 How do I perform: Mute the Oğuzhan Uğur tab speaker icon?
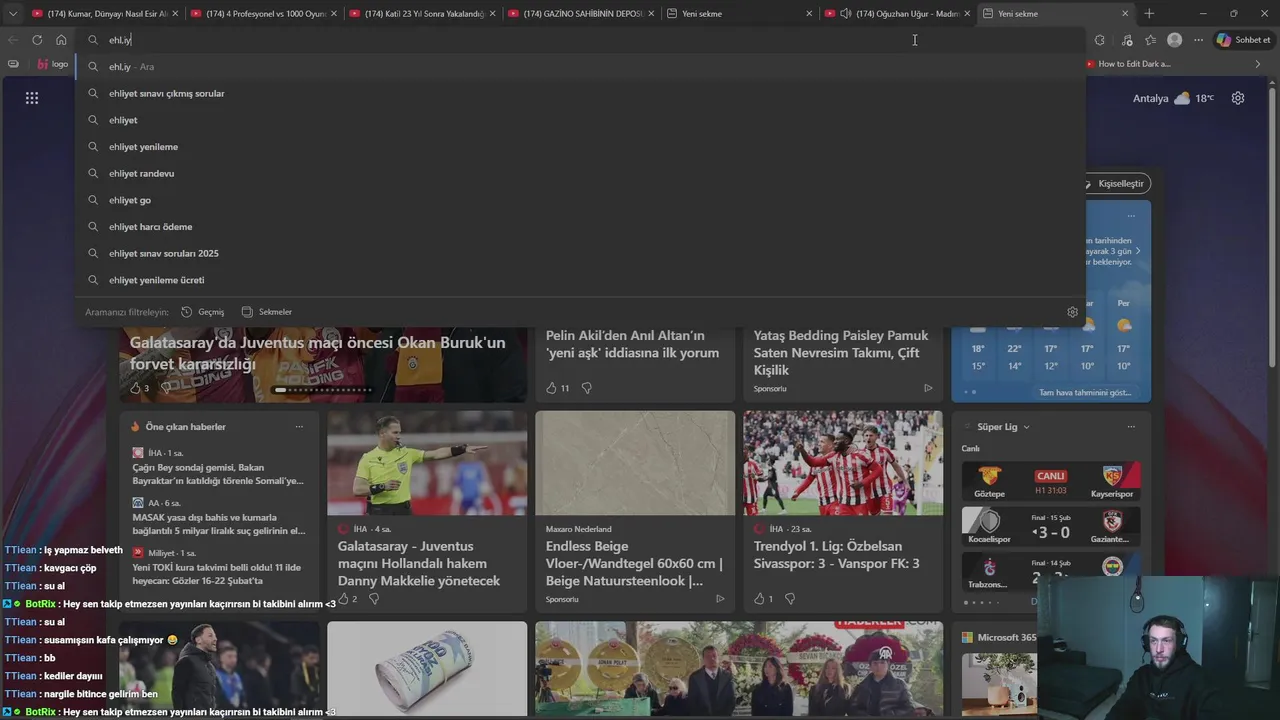click(x=846, y=14)
